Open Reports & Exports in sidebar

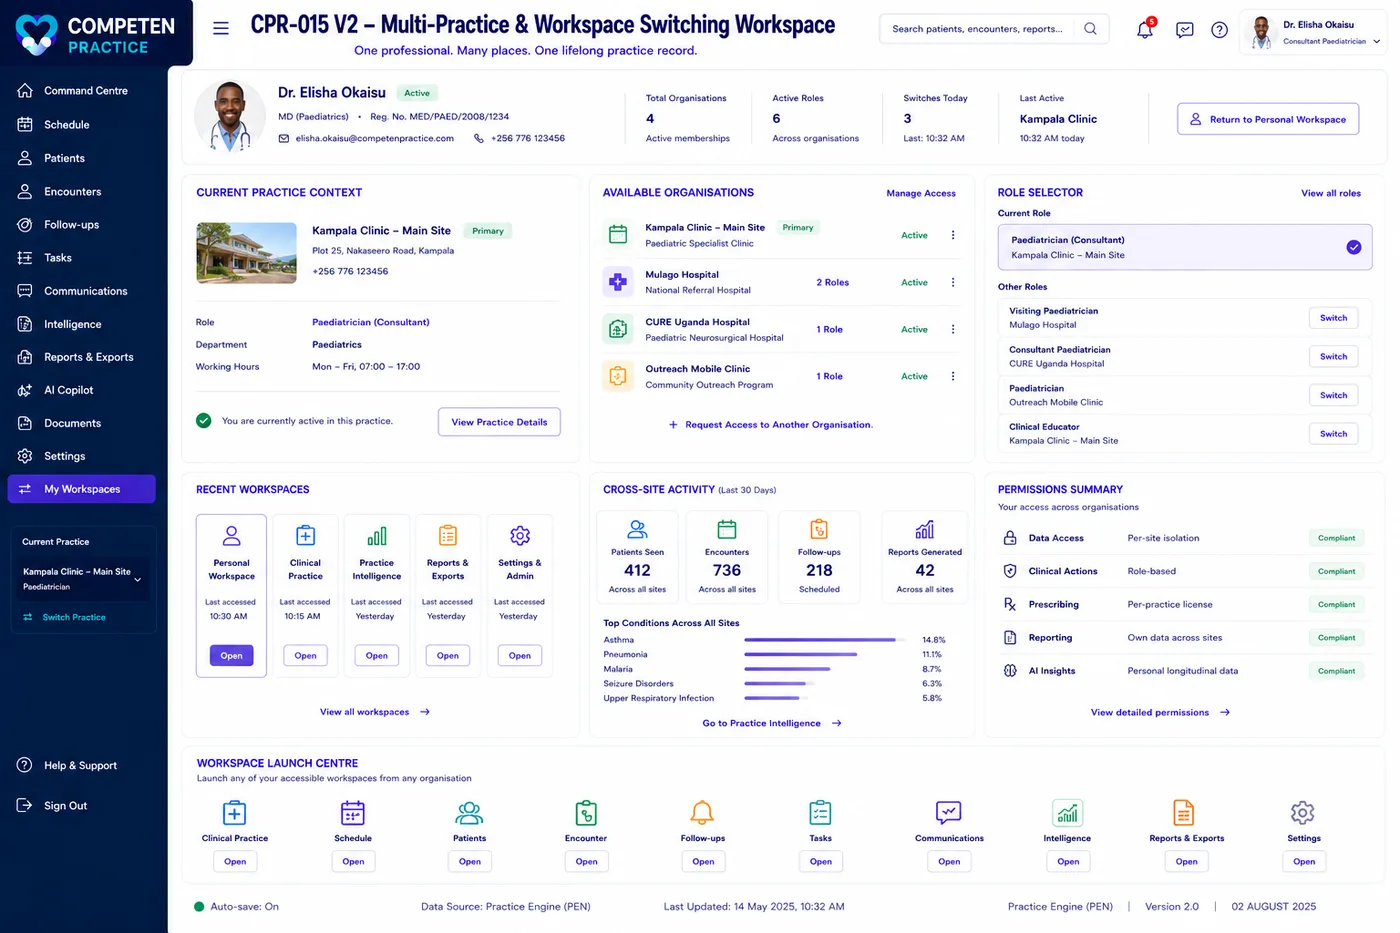point(80,357)
